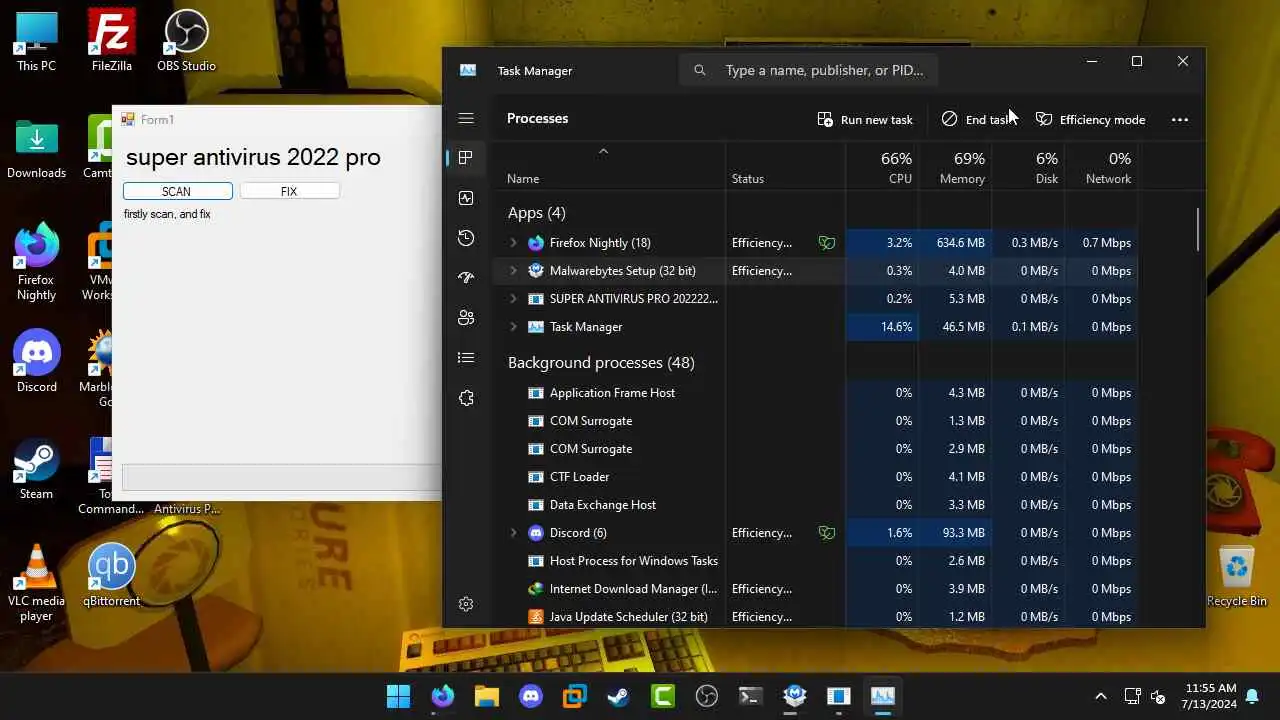Image resolution: width=1280 pixels, height=720 pixels.
Task: Open Discord desktop shortcut
Action: pyautogui.click(x=36, y=362)
